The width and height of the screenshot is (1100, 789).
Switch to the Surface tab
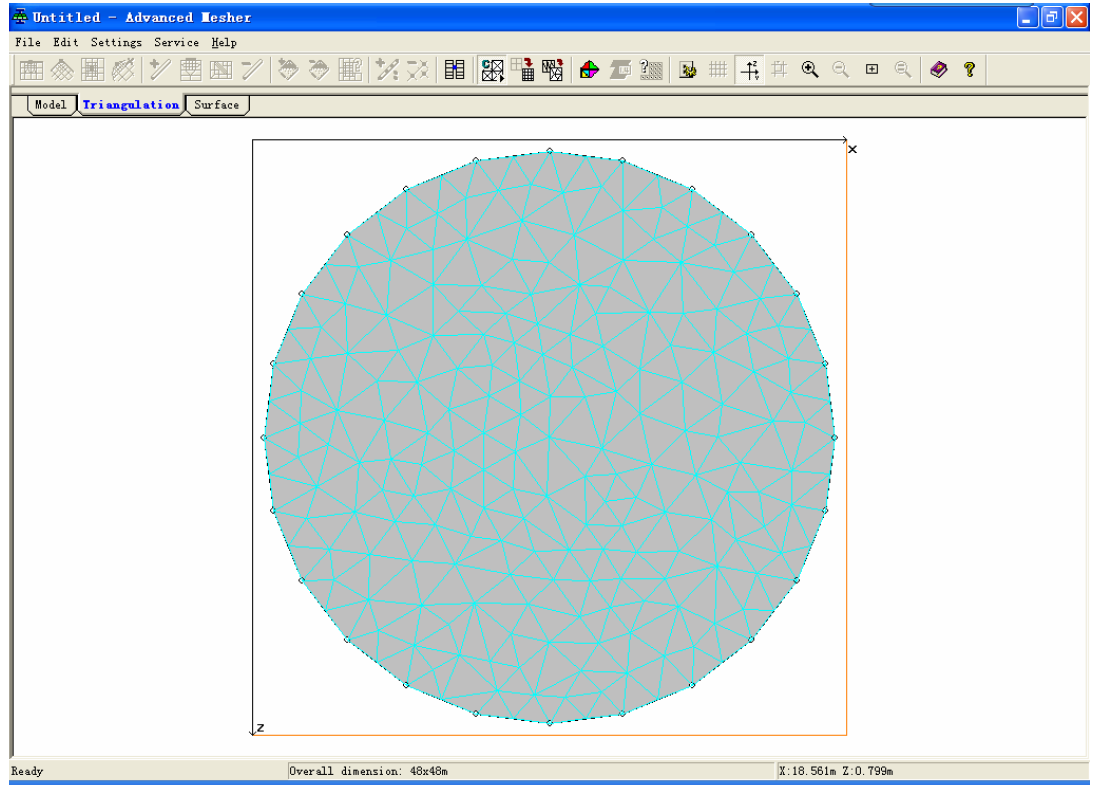point(216,105)
